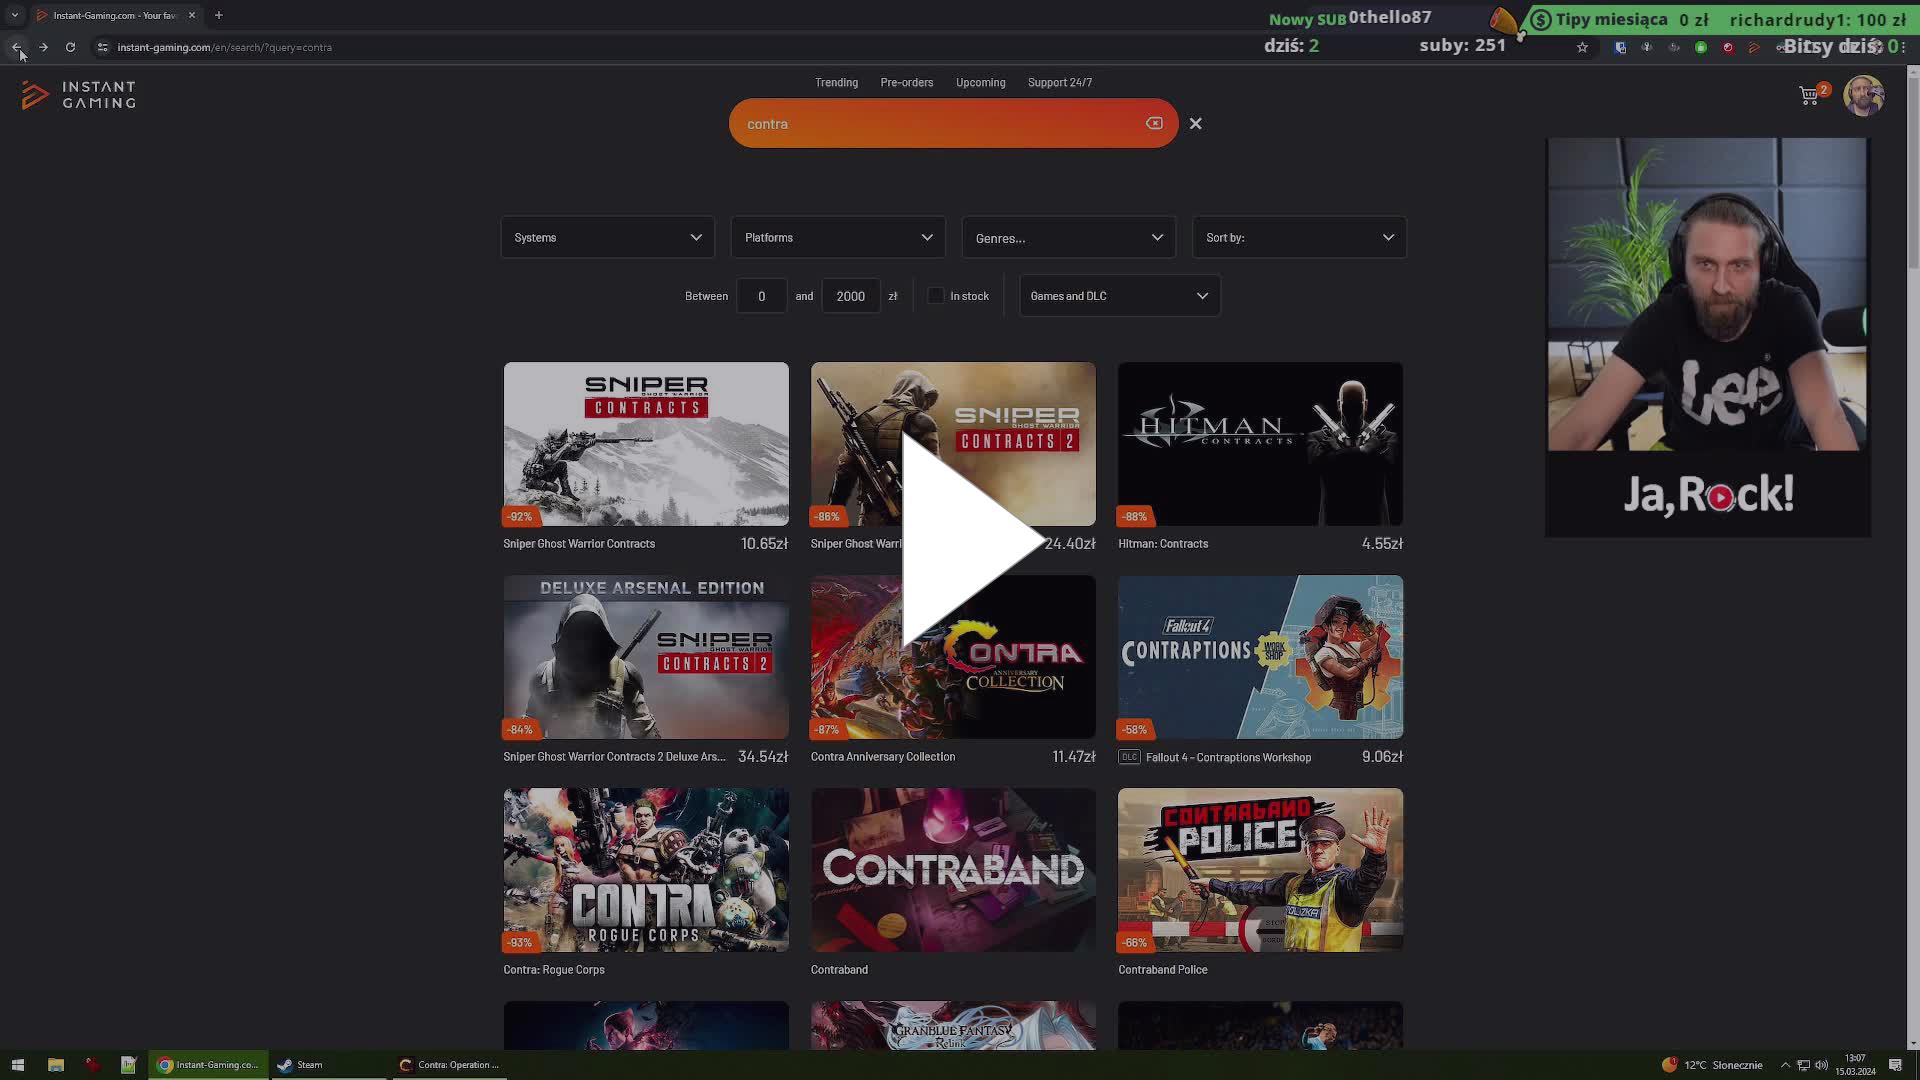Screen dimensions: 1920x1080
Task: Click the browser back arrow
Action: click(16, 47)
